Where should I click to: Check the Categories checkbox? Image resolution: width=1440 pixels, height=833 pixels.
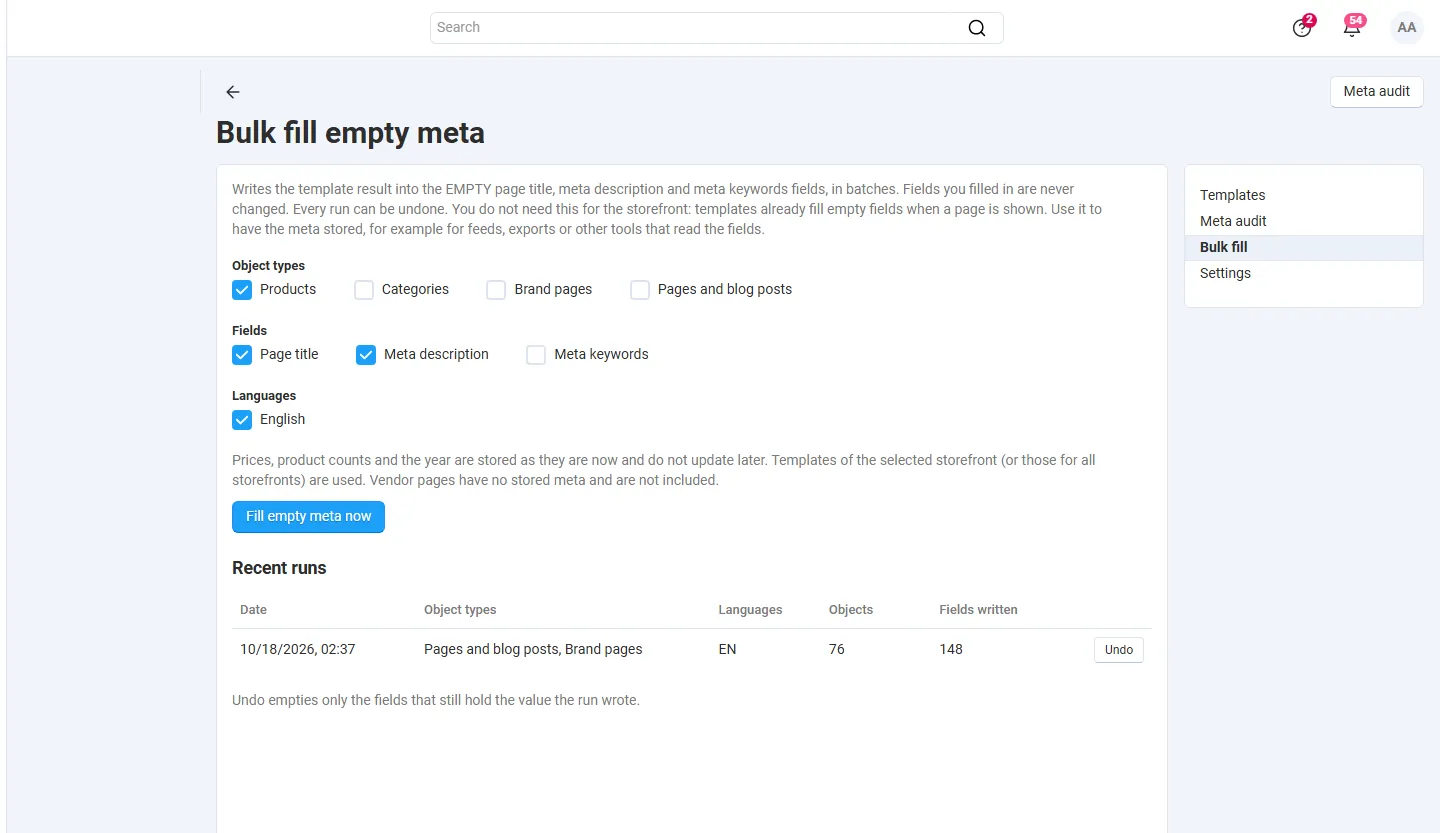(364, 290)
